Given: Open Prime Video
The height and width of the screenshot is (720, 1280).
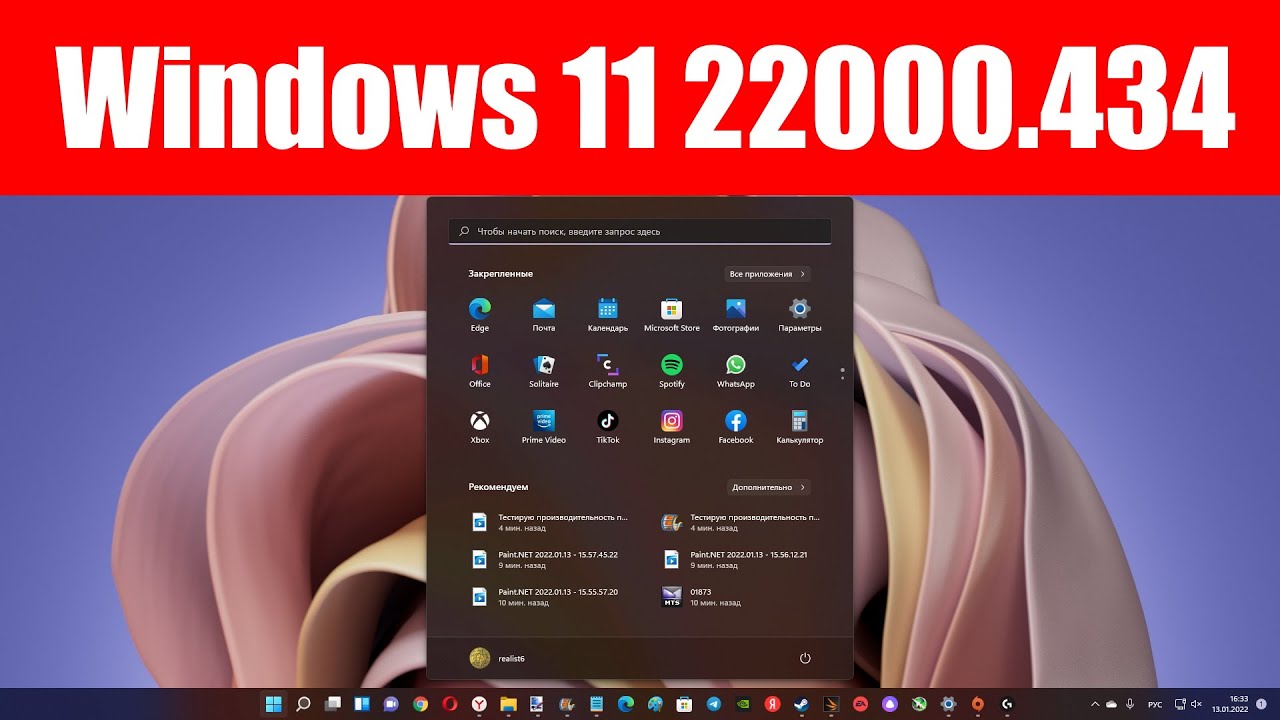Looking at the screenshot, I should 544,426.
